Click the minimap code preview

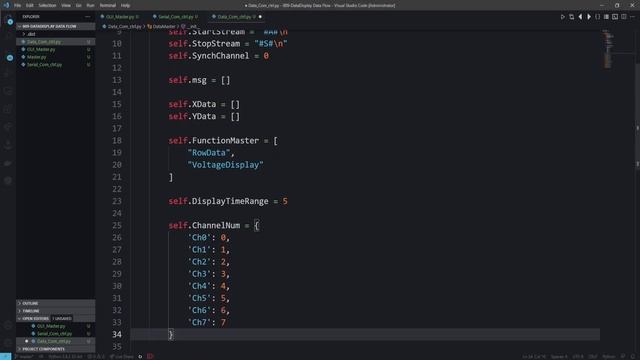click(x=608, y=49)
